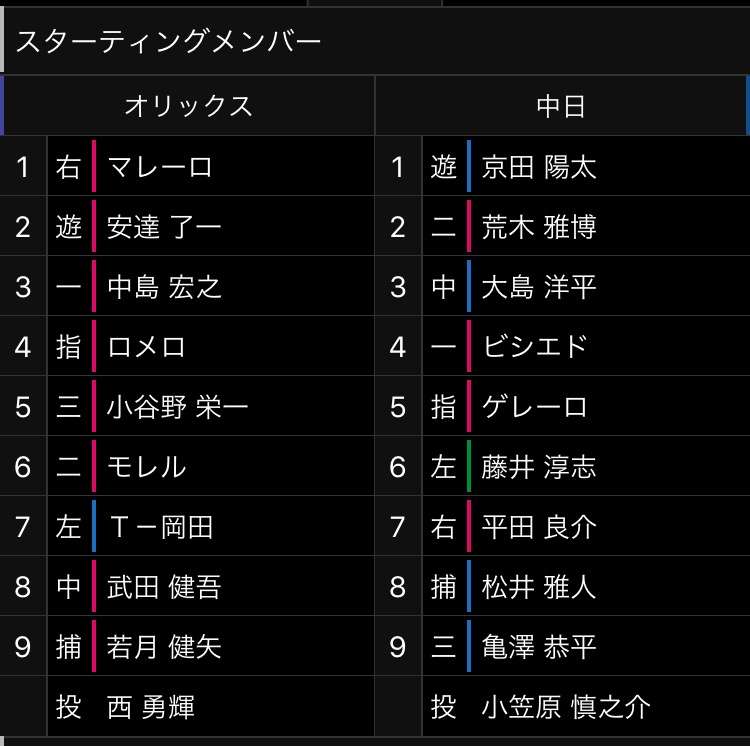Select designated hitter ゲレーロ

coord(534,407)
